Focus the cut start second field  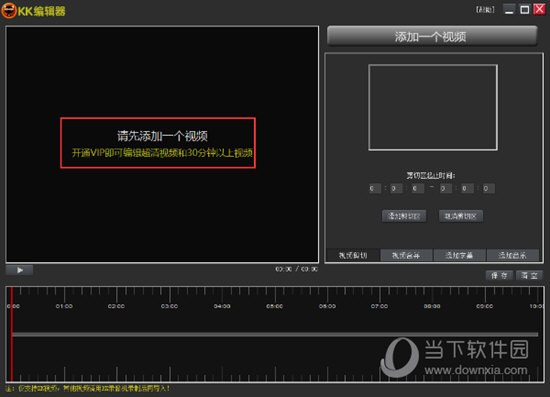click(x=417, y=189)
